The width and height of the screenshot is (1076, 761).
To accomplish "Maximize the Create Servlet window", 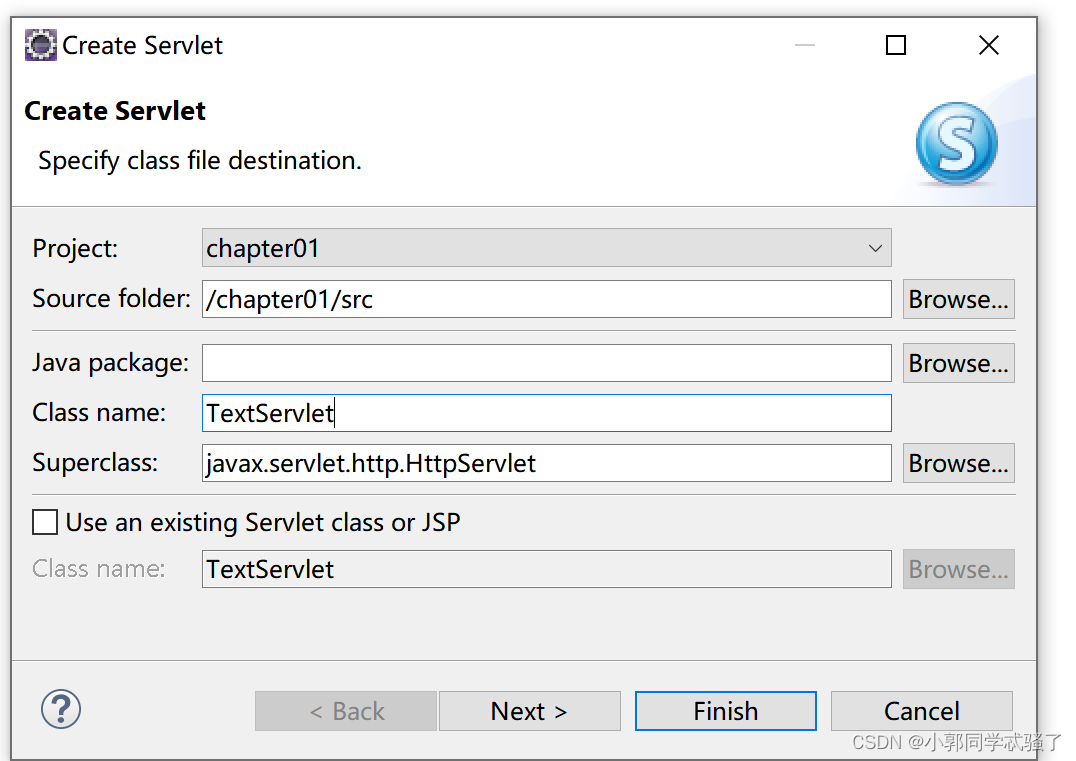I will pyautogui.click(x=896, y=45).
